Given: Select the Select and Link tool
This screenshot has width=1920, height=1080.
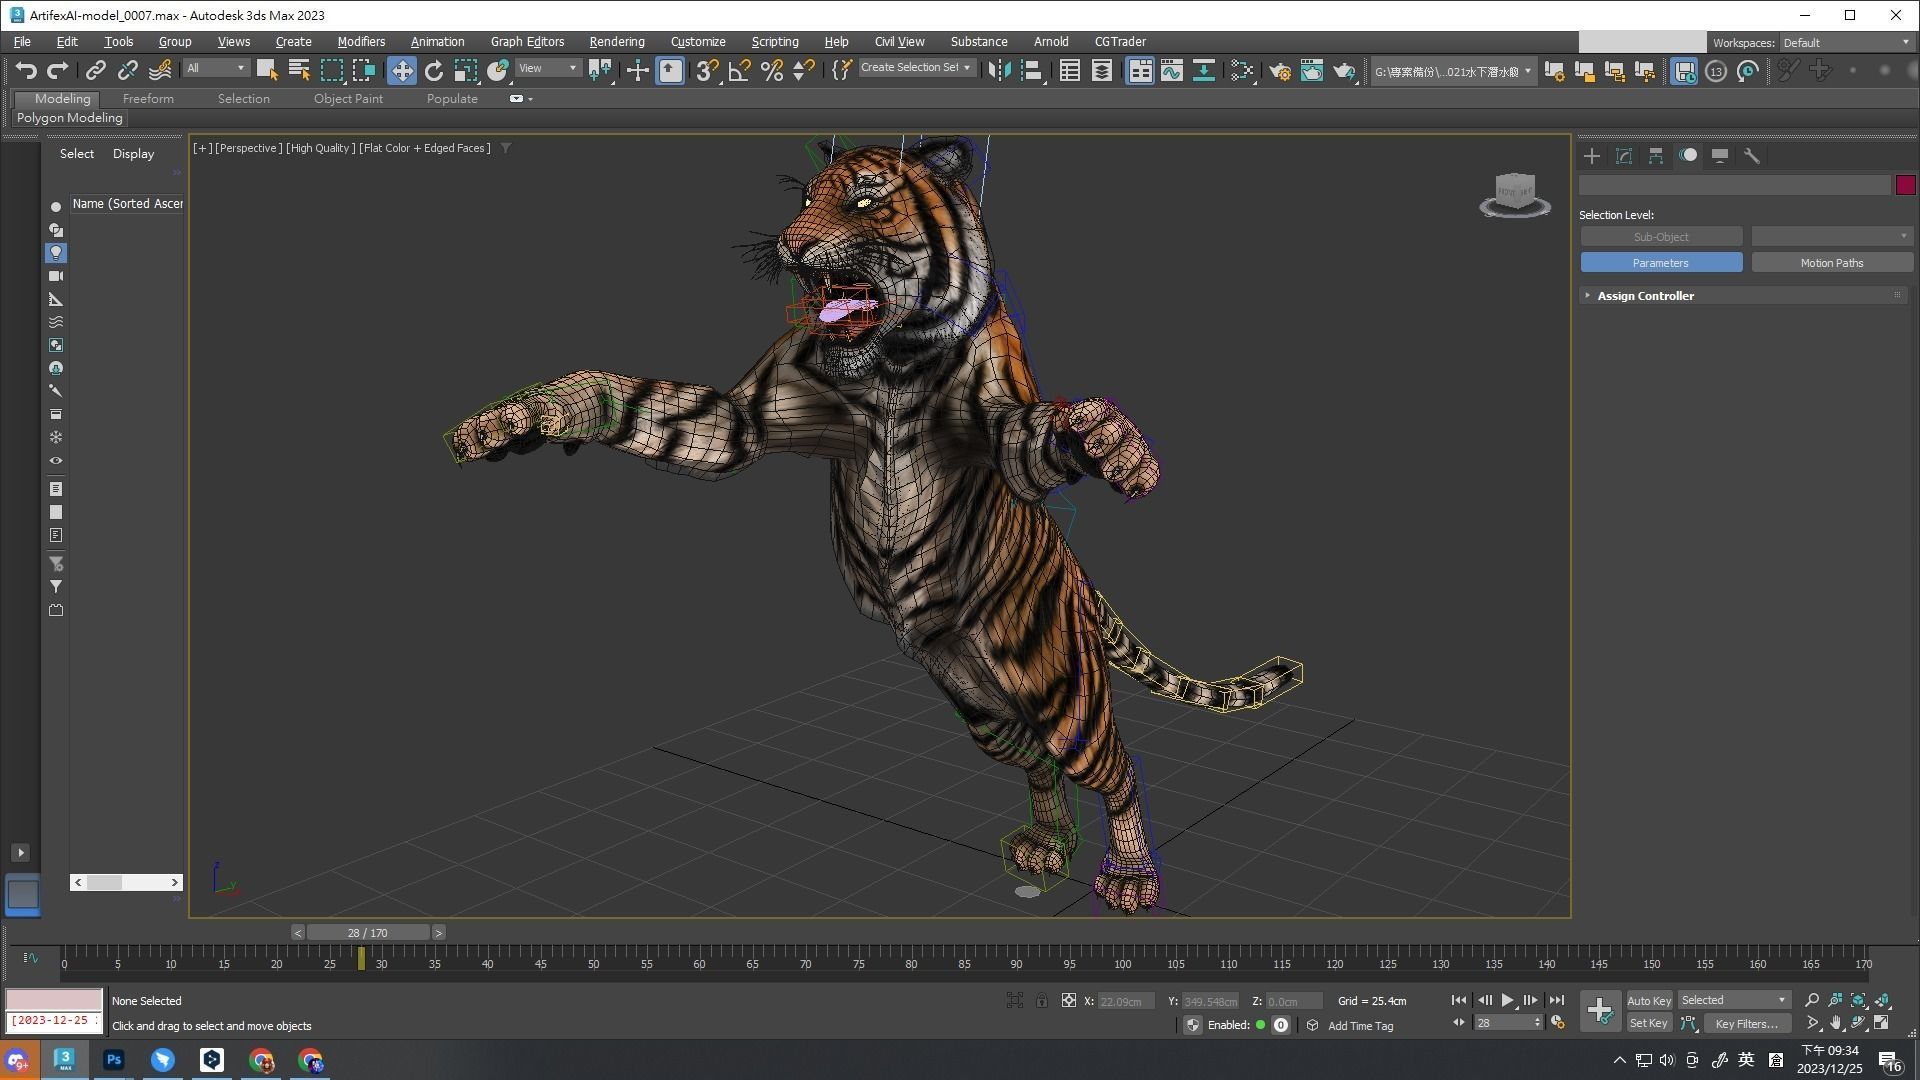Looking at the screenshot, I should (x=95, y=70).
